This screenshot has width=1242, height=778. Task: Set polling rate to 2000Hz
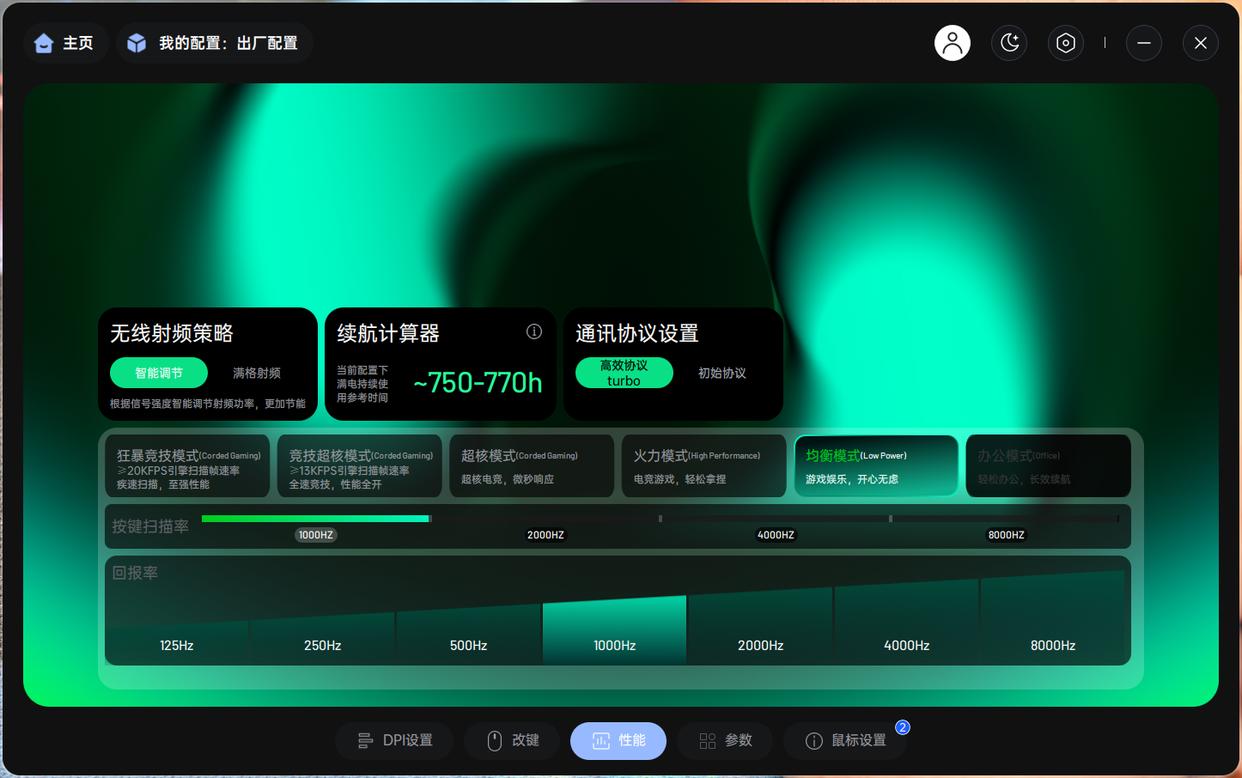point(761,626)
